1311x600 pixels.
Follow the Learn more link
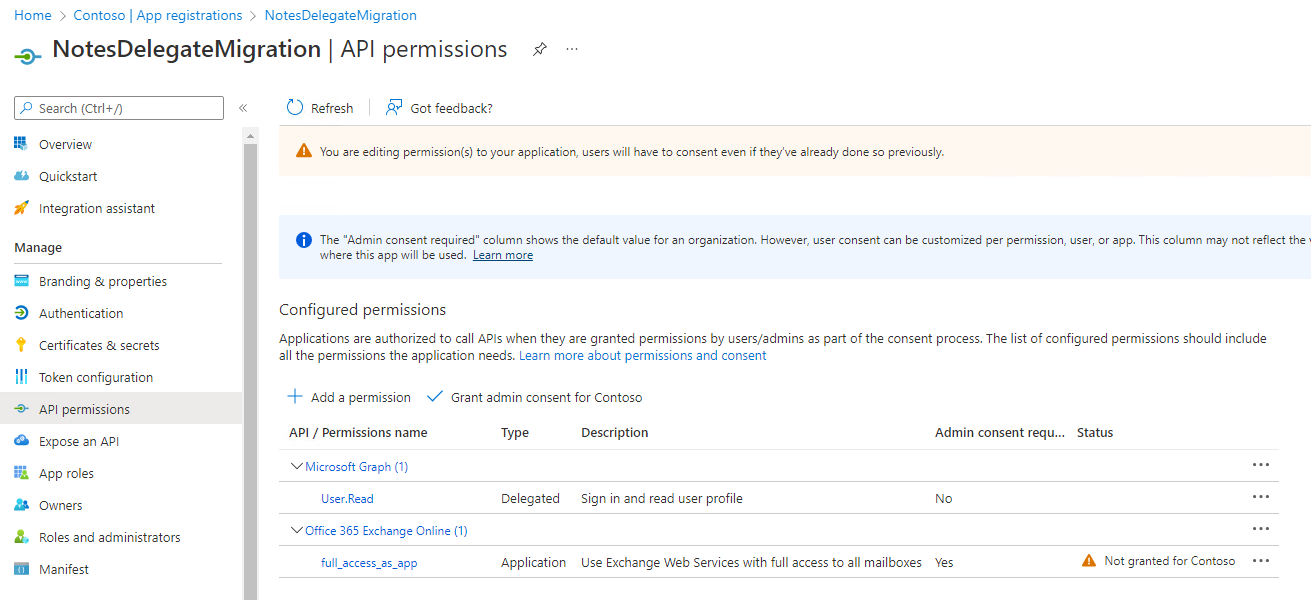click(x=502, y=254)
